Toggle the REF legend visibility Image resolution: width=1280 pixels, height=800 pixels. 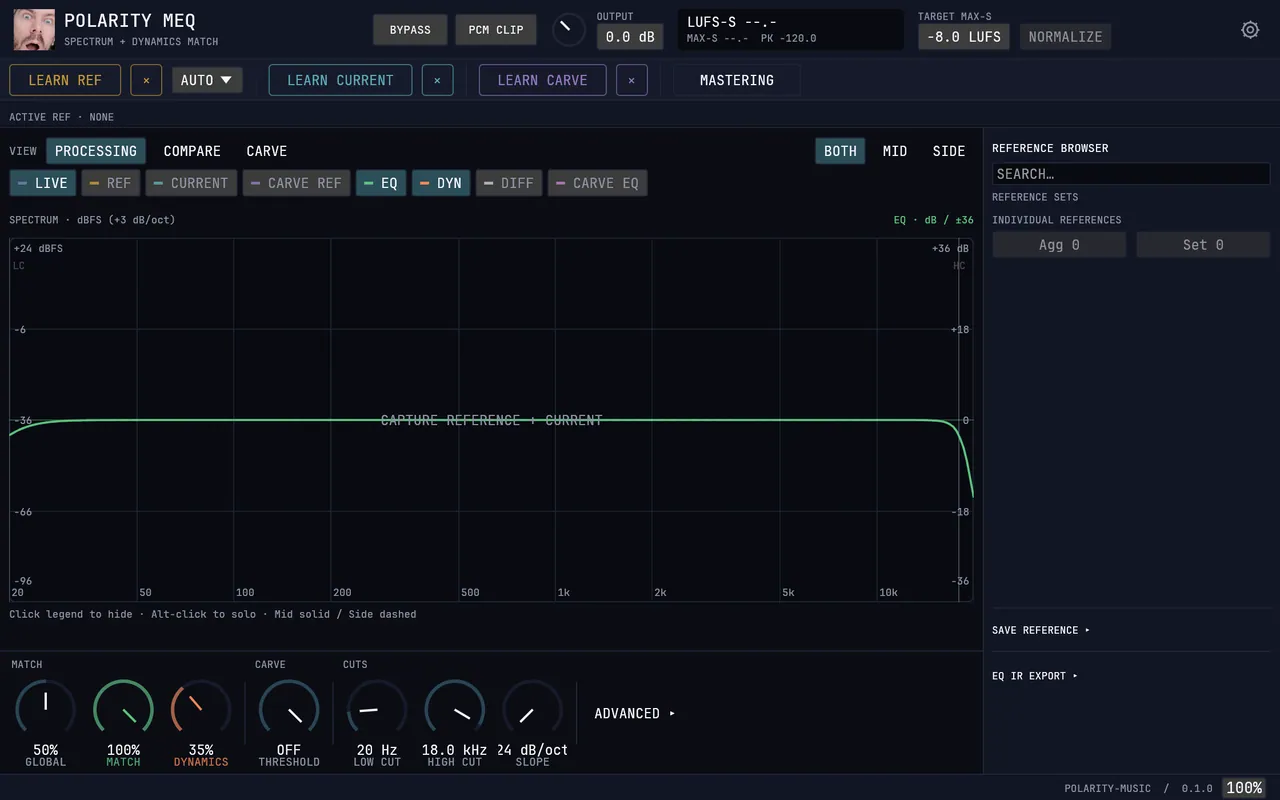coord(110,183)
